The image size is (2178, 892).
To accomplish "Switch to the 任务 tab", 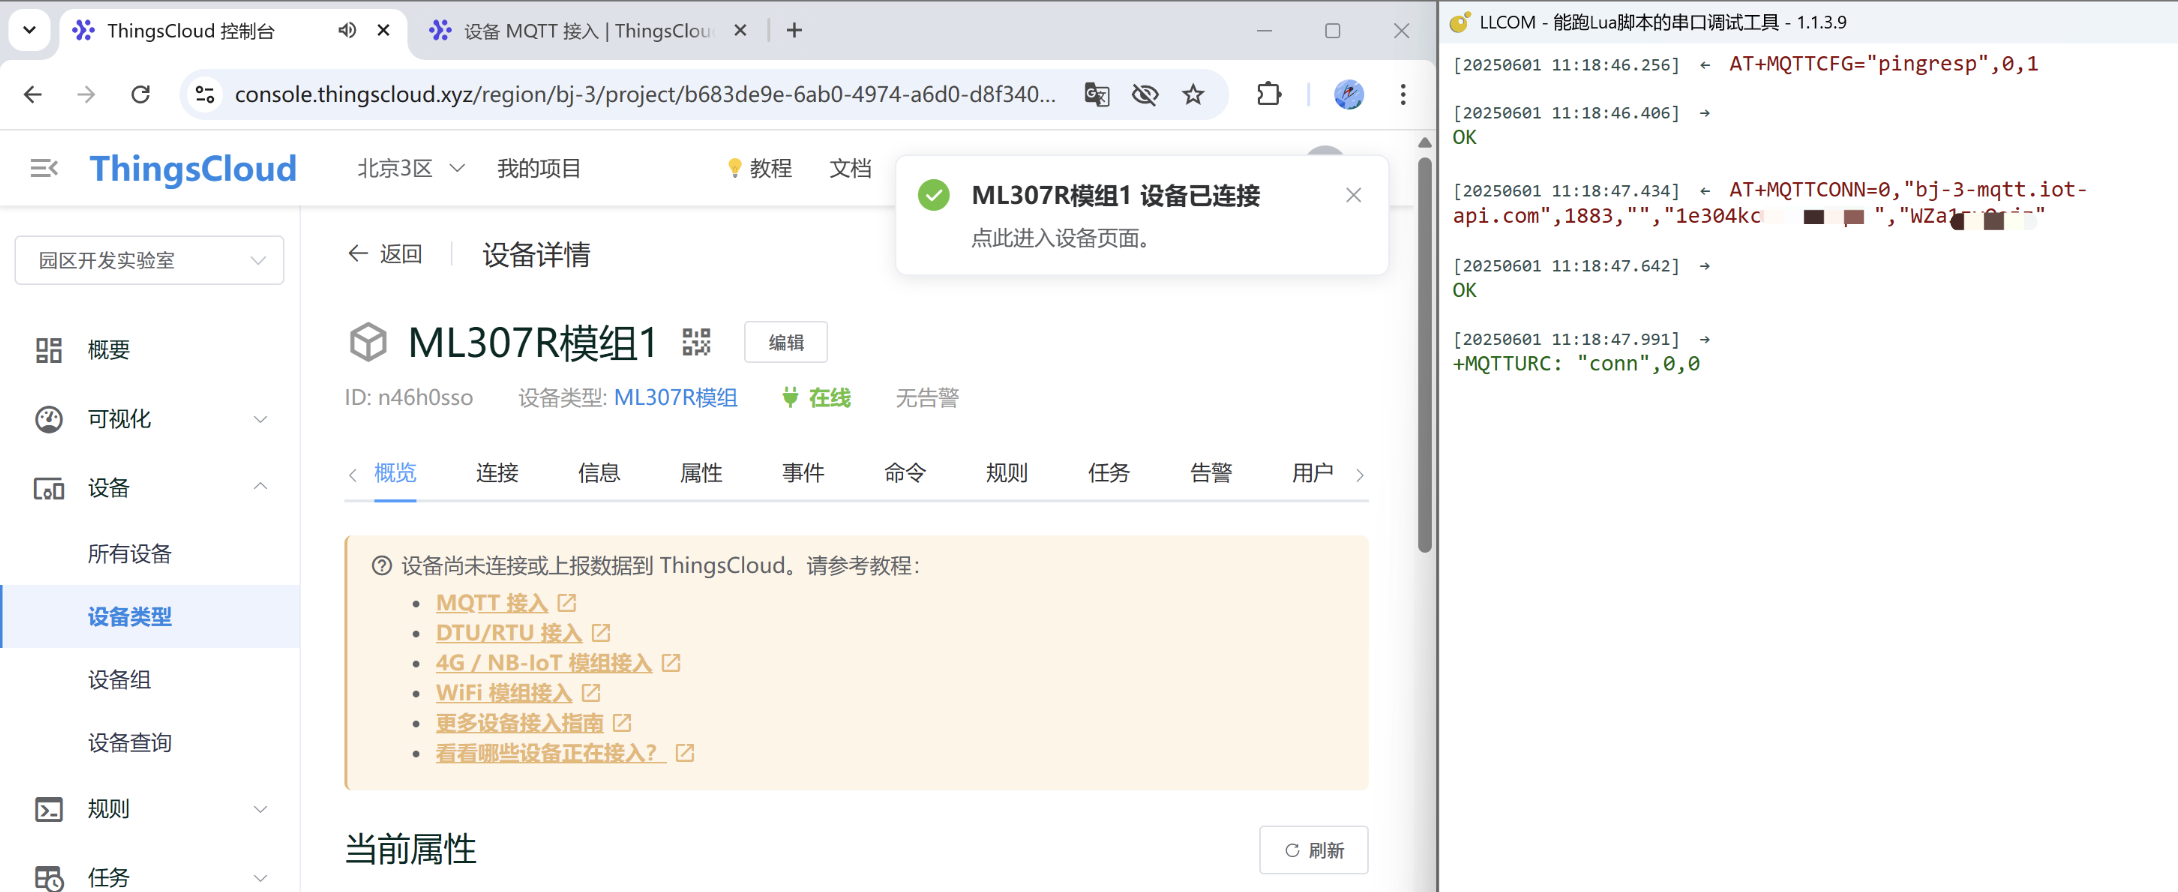I will 1109,473.
